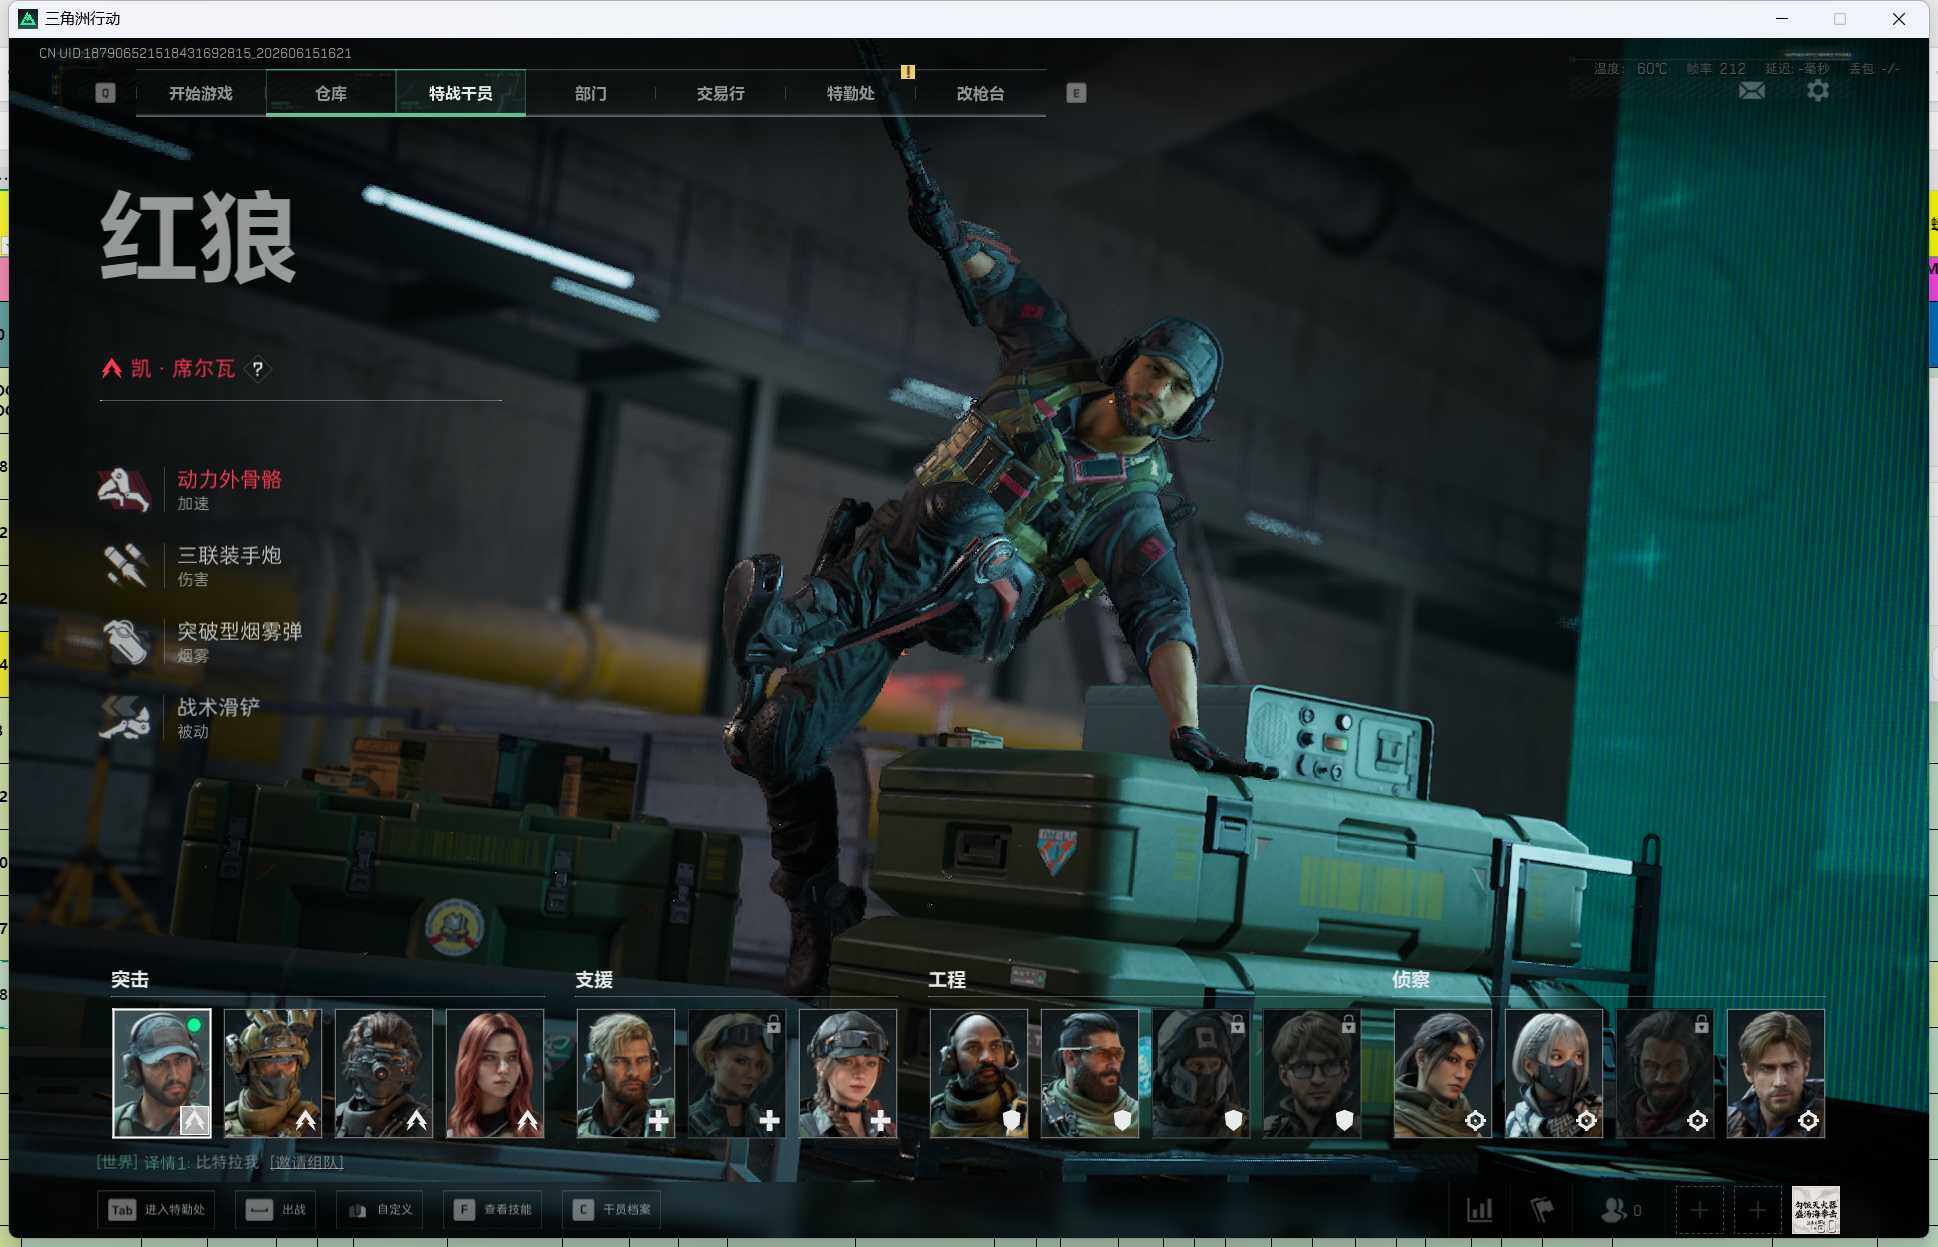Click the flag icon in bottom bar
Viewport: 1938px width, 1247px height.
pos(1542,1210)
